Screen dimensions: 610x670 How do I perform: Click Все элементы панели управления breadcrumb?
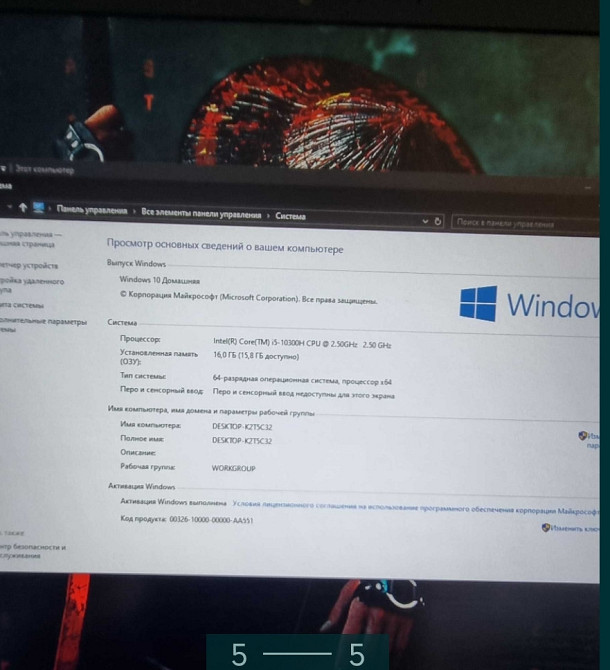point(201,214)
